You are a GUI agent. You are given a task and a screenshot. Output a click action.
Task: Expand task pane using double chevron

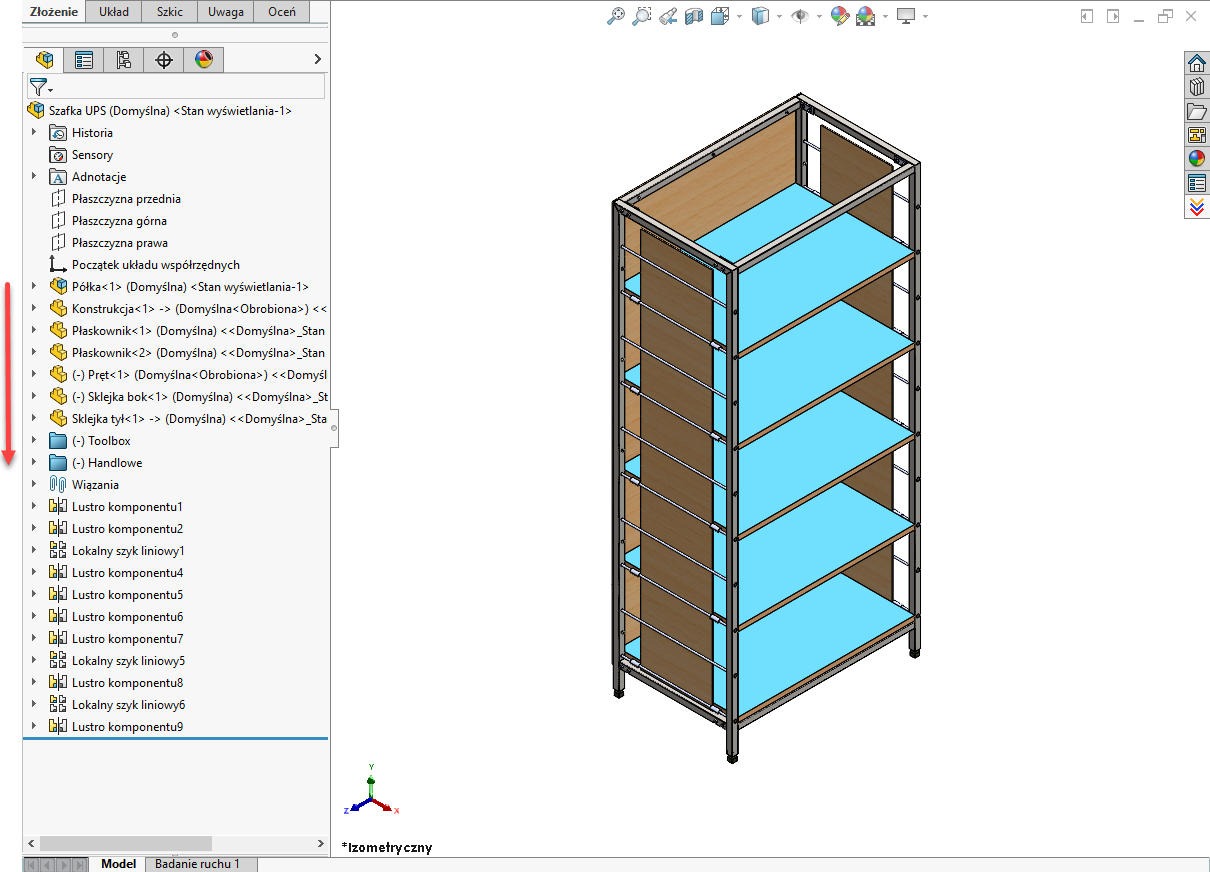1197,207
